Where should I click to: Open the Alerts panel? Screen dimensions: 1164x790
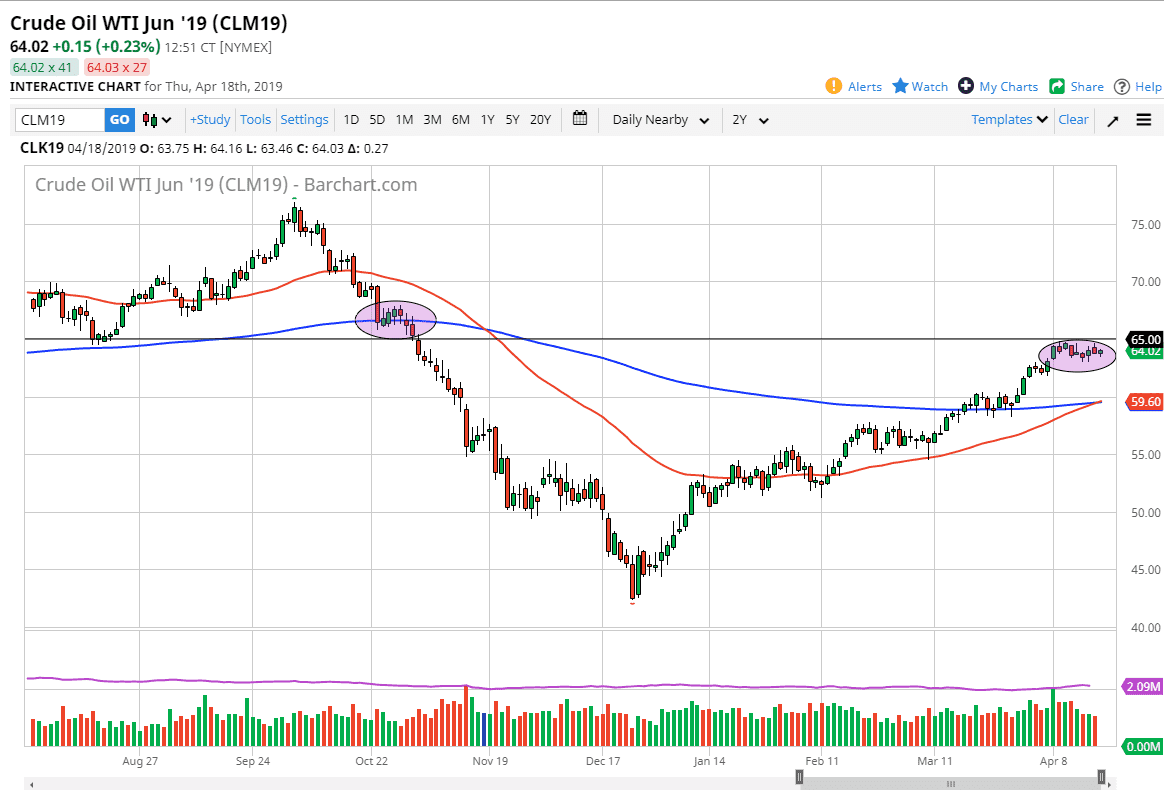pyautogui.click(x=853, y=86)
